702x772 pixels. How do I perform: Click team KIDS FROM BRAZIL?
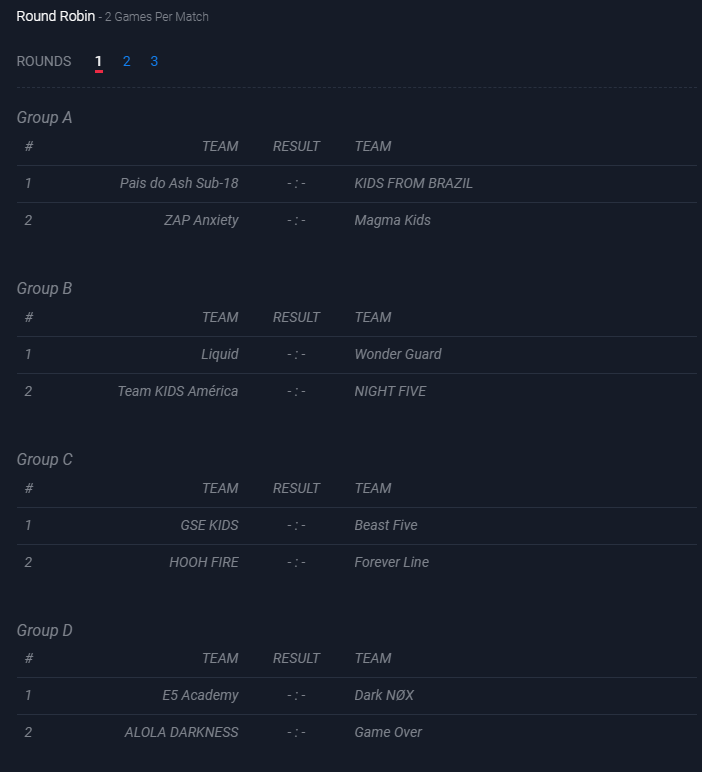[x=414, y=183]
